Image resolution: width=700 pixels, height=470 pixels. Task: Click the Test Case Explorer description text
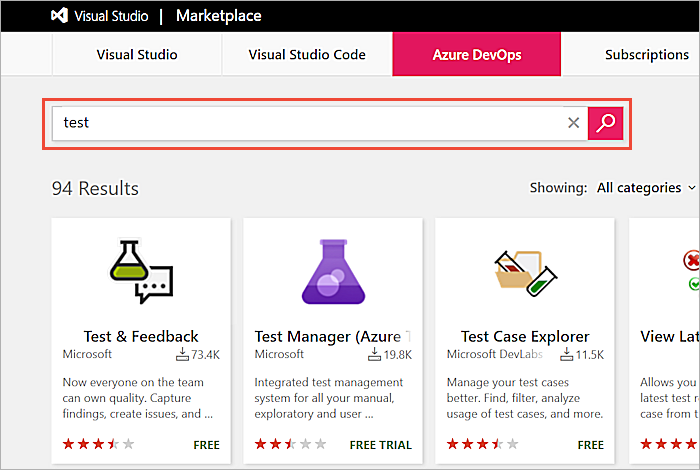[x=525, y=398]
